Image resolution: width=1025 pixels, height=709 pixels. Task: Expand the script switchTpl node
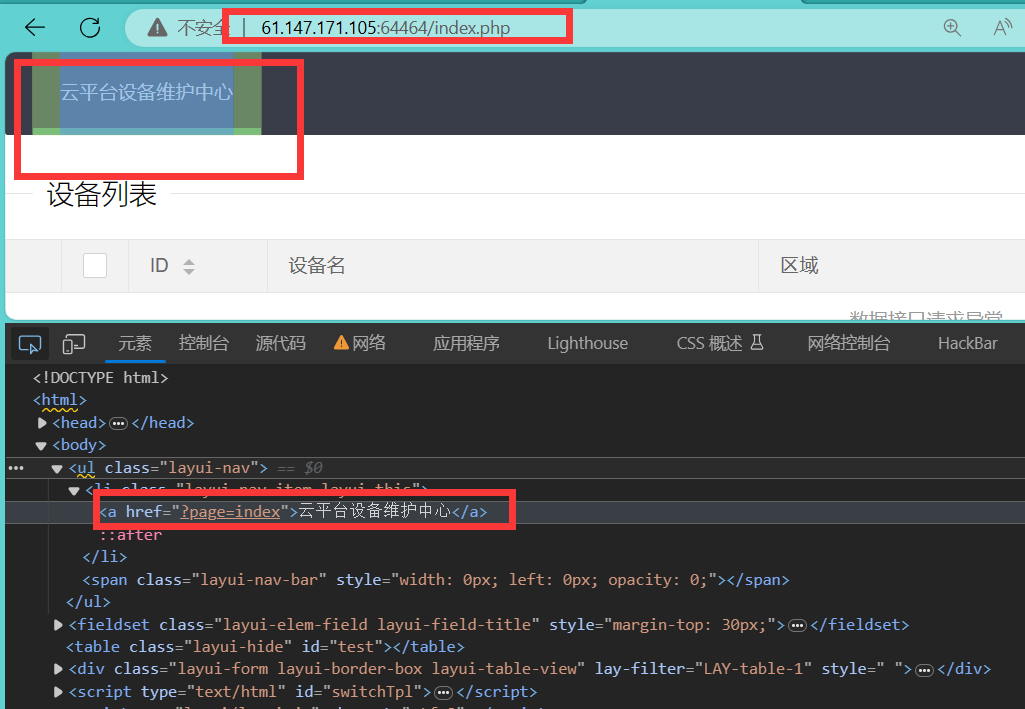[58, 691]
